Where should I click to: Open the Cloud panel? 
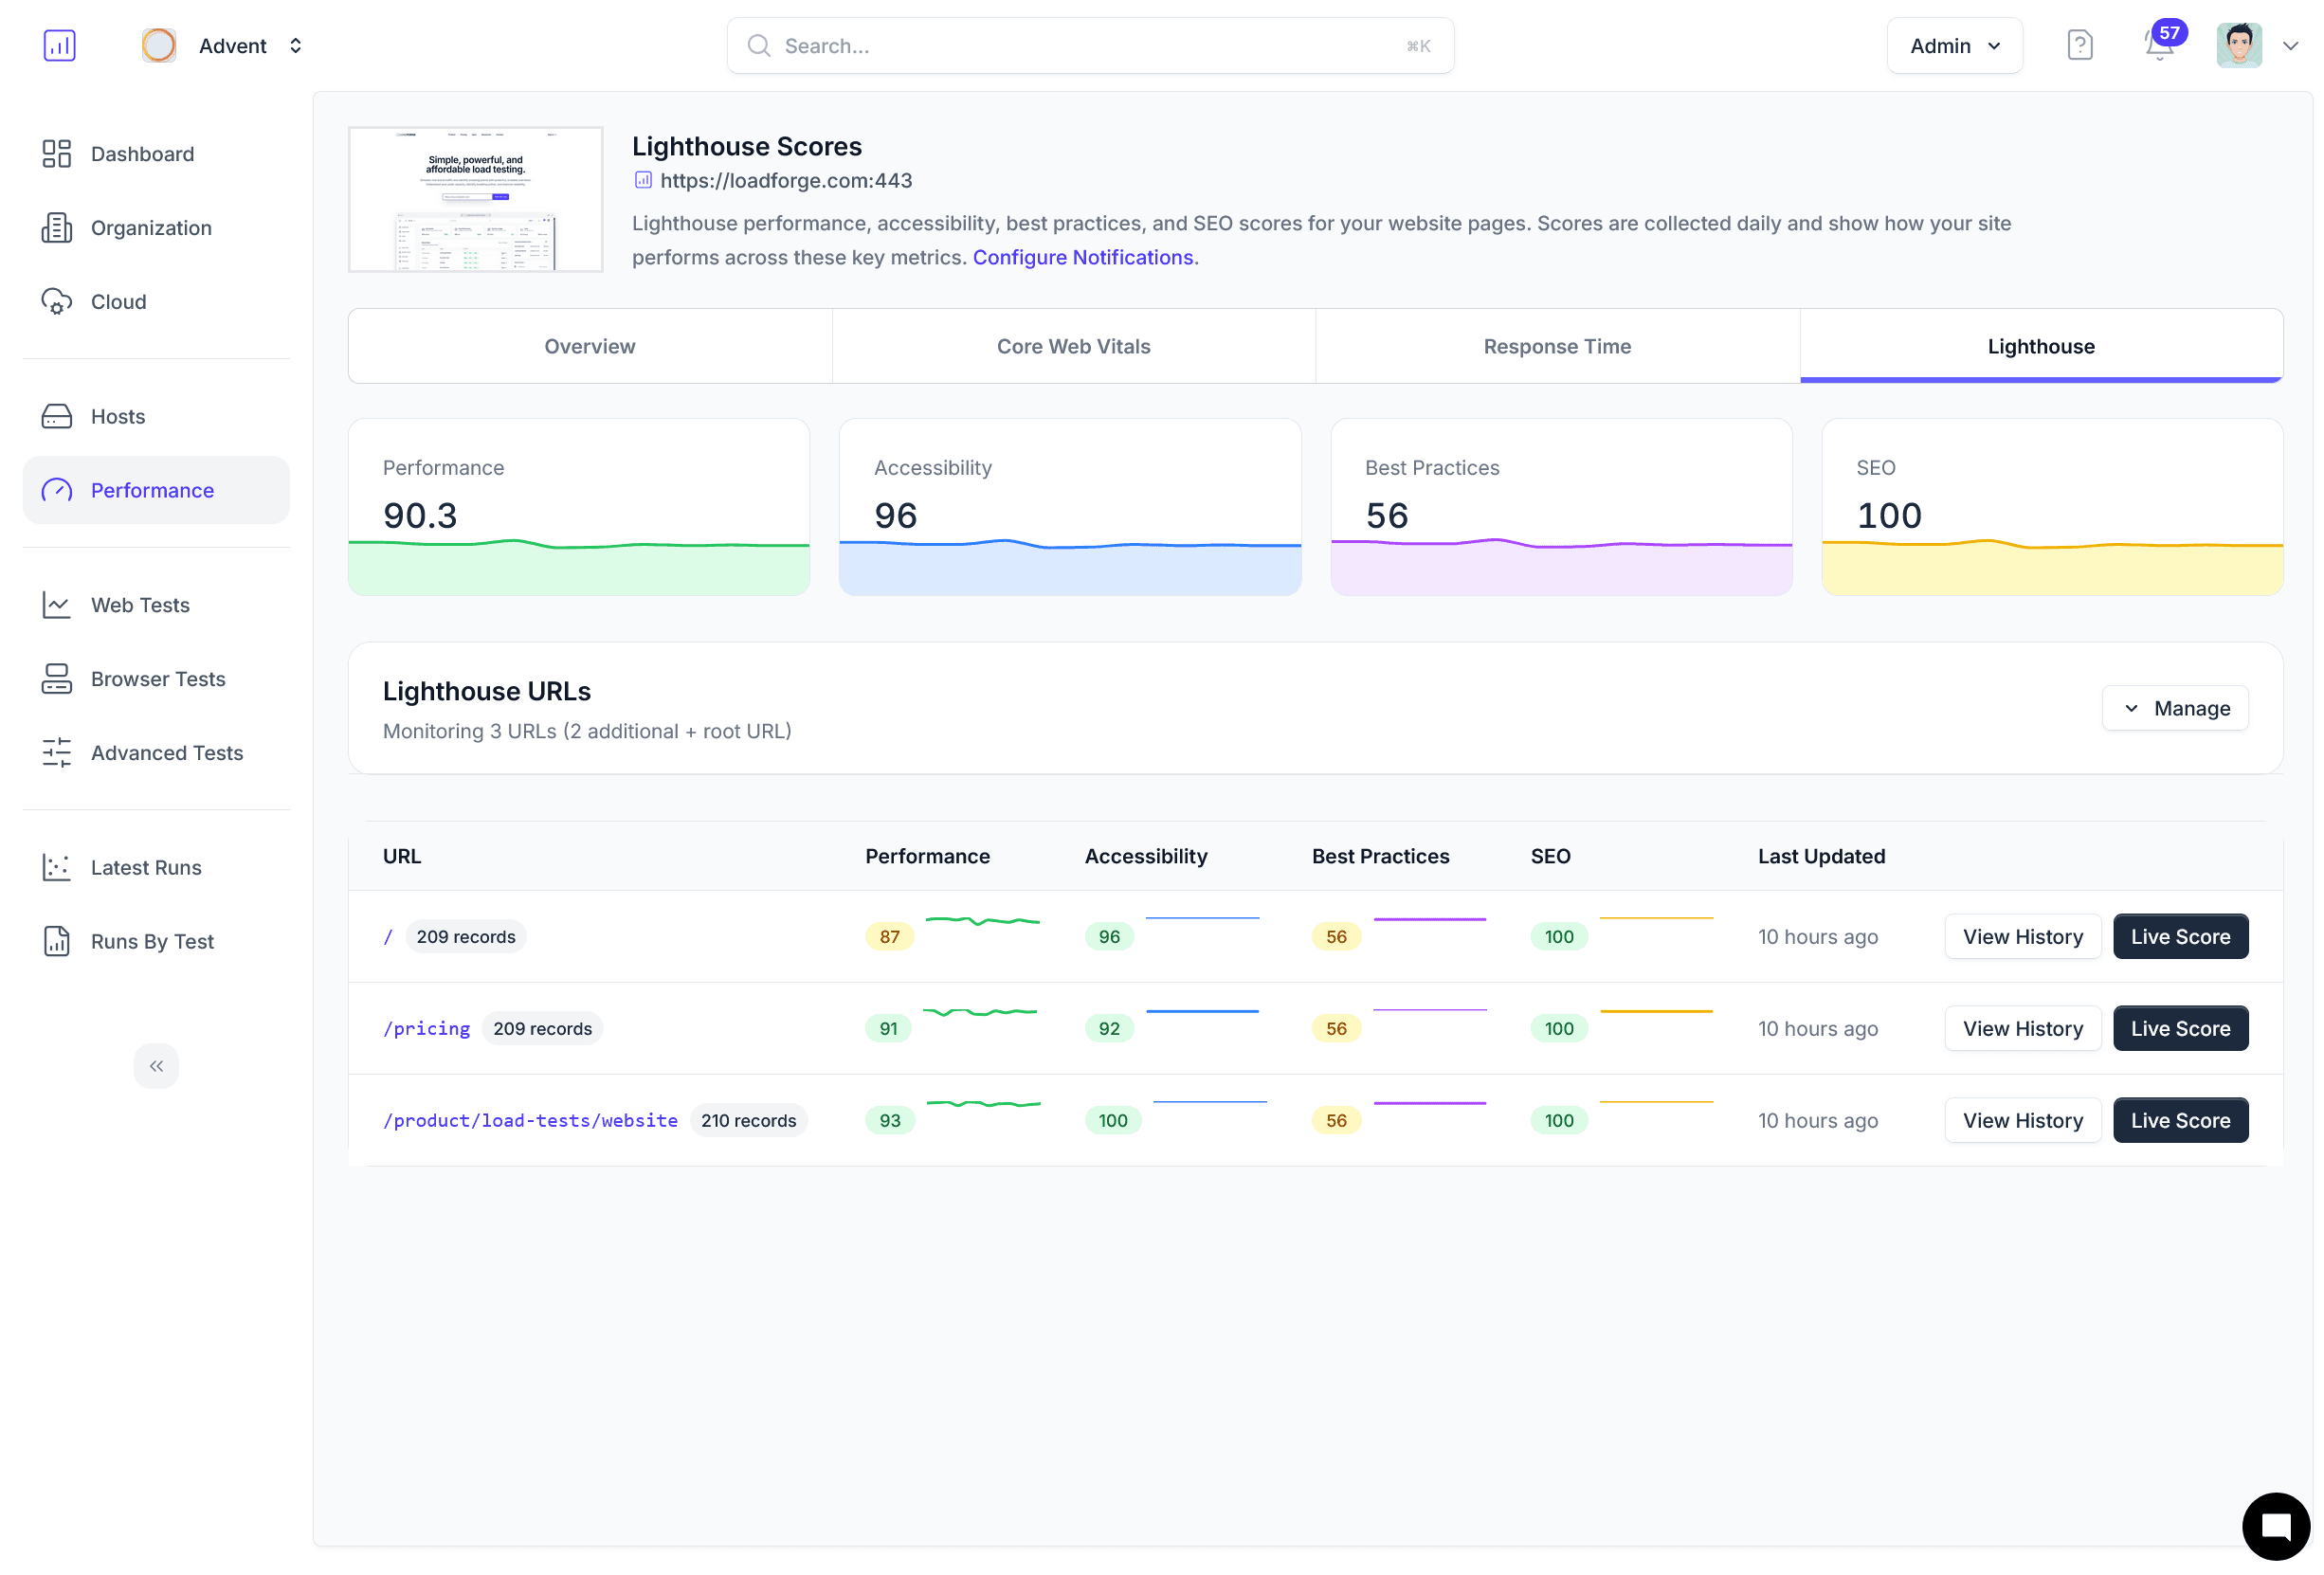(x=118, y=301)
